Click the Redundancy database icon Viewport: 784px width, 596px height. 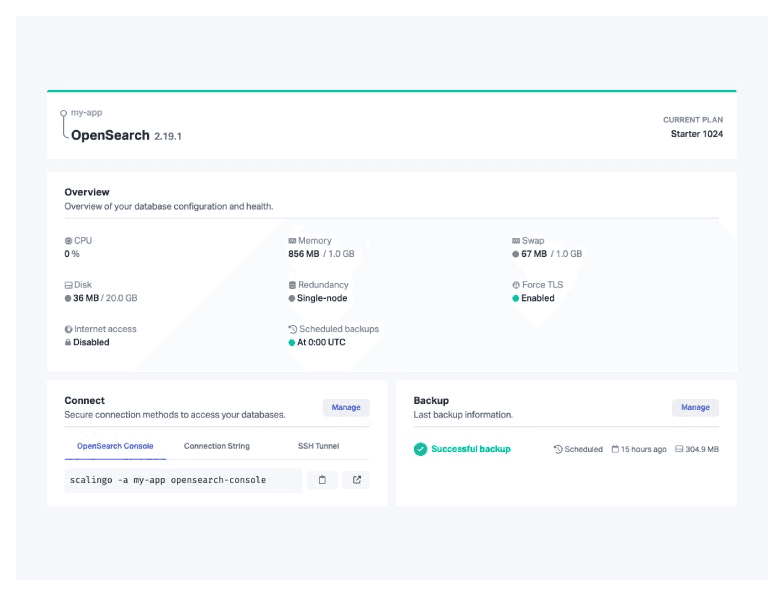coord(292,285)
